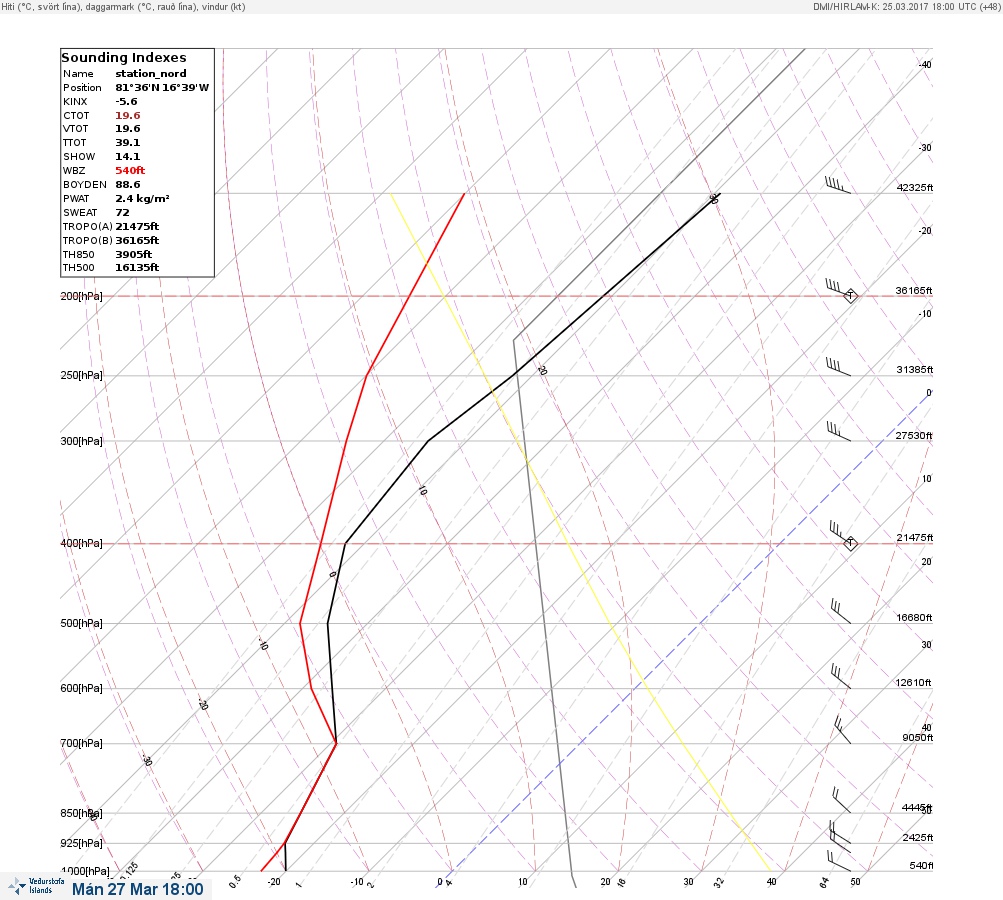This screenshot has height=900, width=1003.
Task: Click the TH500 value 16135ft
Action: pyautogui.click(x=137, y=268)
